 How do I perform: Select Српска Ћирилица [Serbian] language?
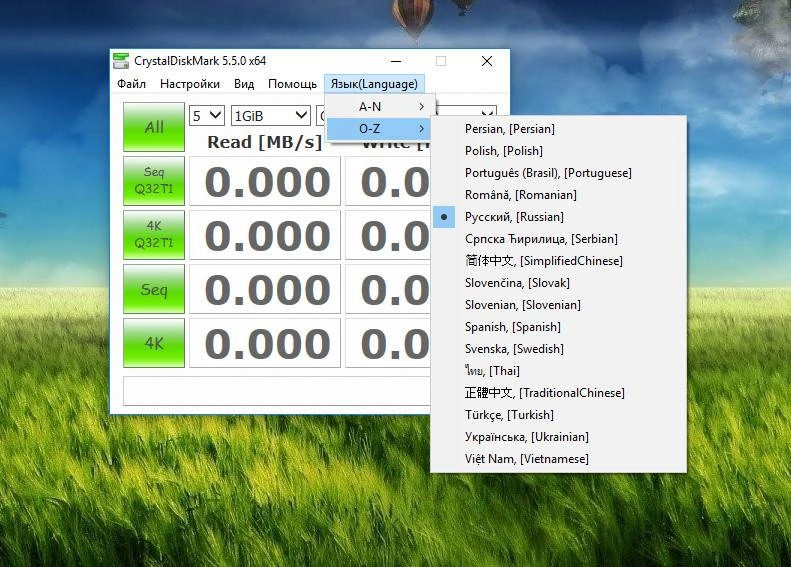[558, 239]
